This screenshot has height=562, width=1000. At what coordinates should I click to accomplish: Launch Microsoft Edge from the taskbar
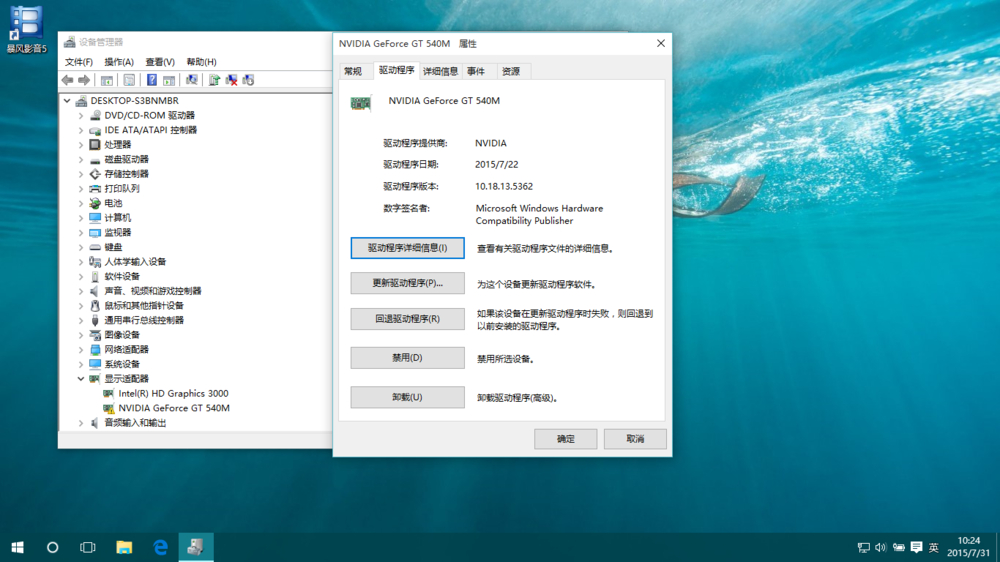[160, 547]
